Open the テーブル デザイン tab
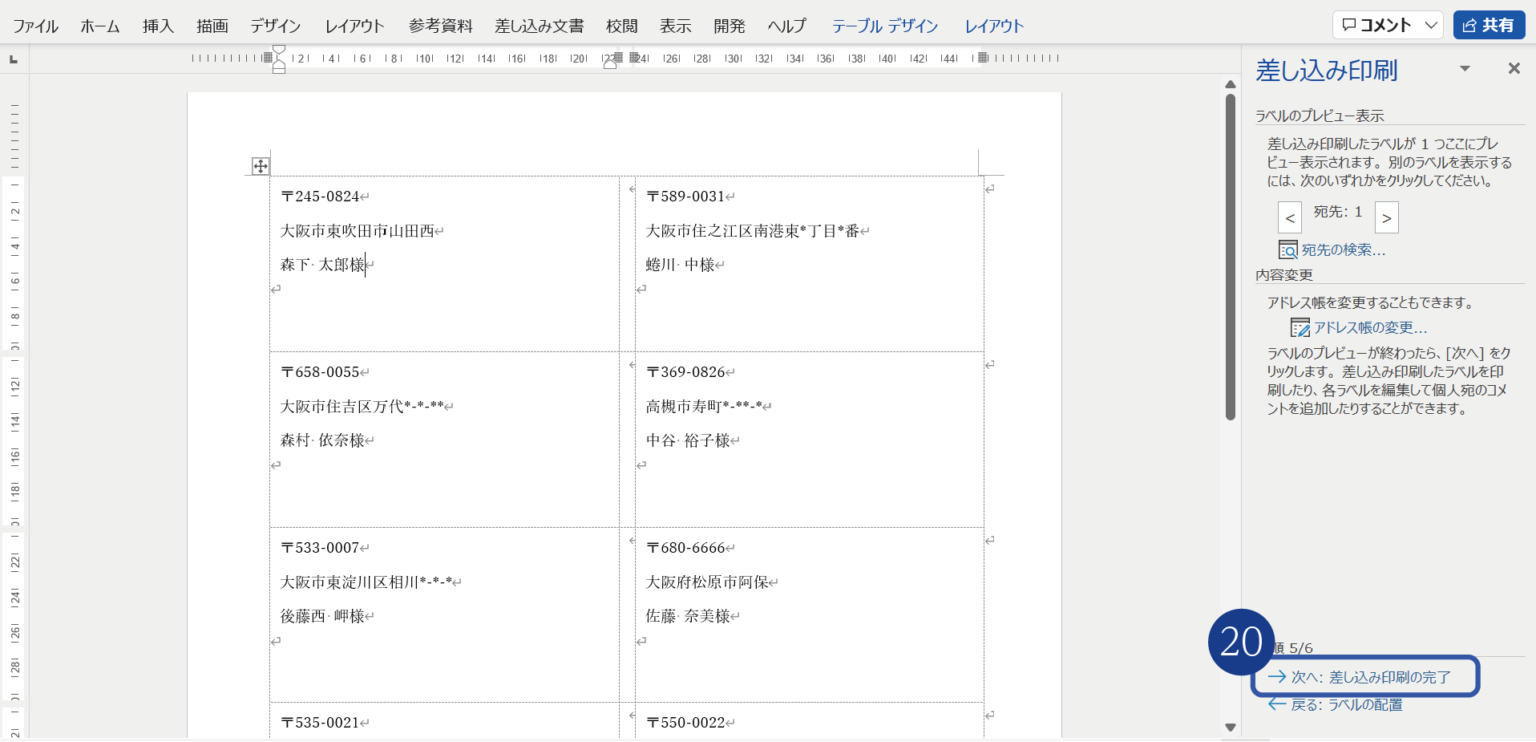Image resolution: width=1536 pixels, height=742 pixels. (885, 26)
